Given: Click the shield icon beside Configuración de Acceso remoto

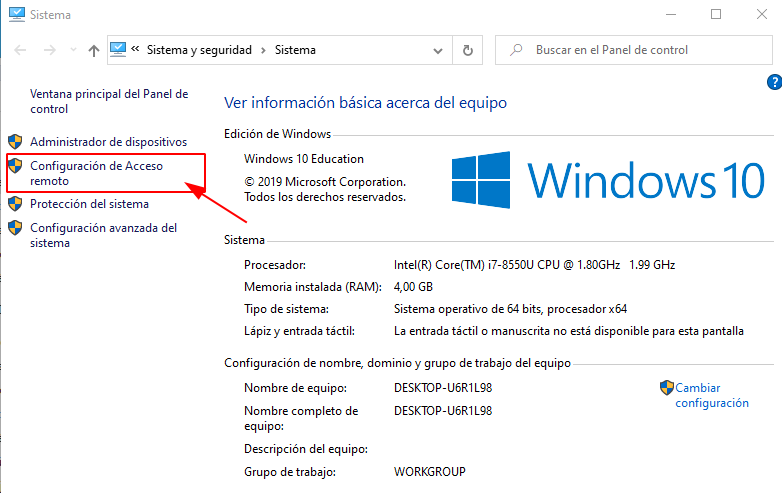Looking at the screenshot, I should click(x=15, y=165).
